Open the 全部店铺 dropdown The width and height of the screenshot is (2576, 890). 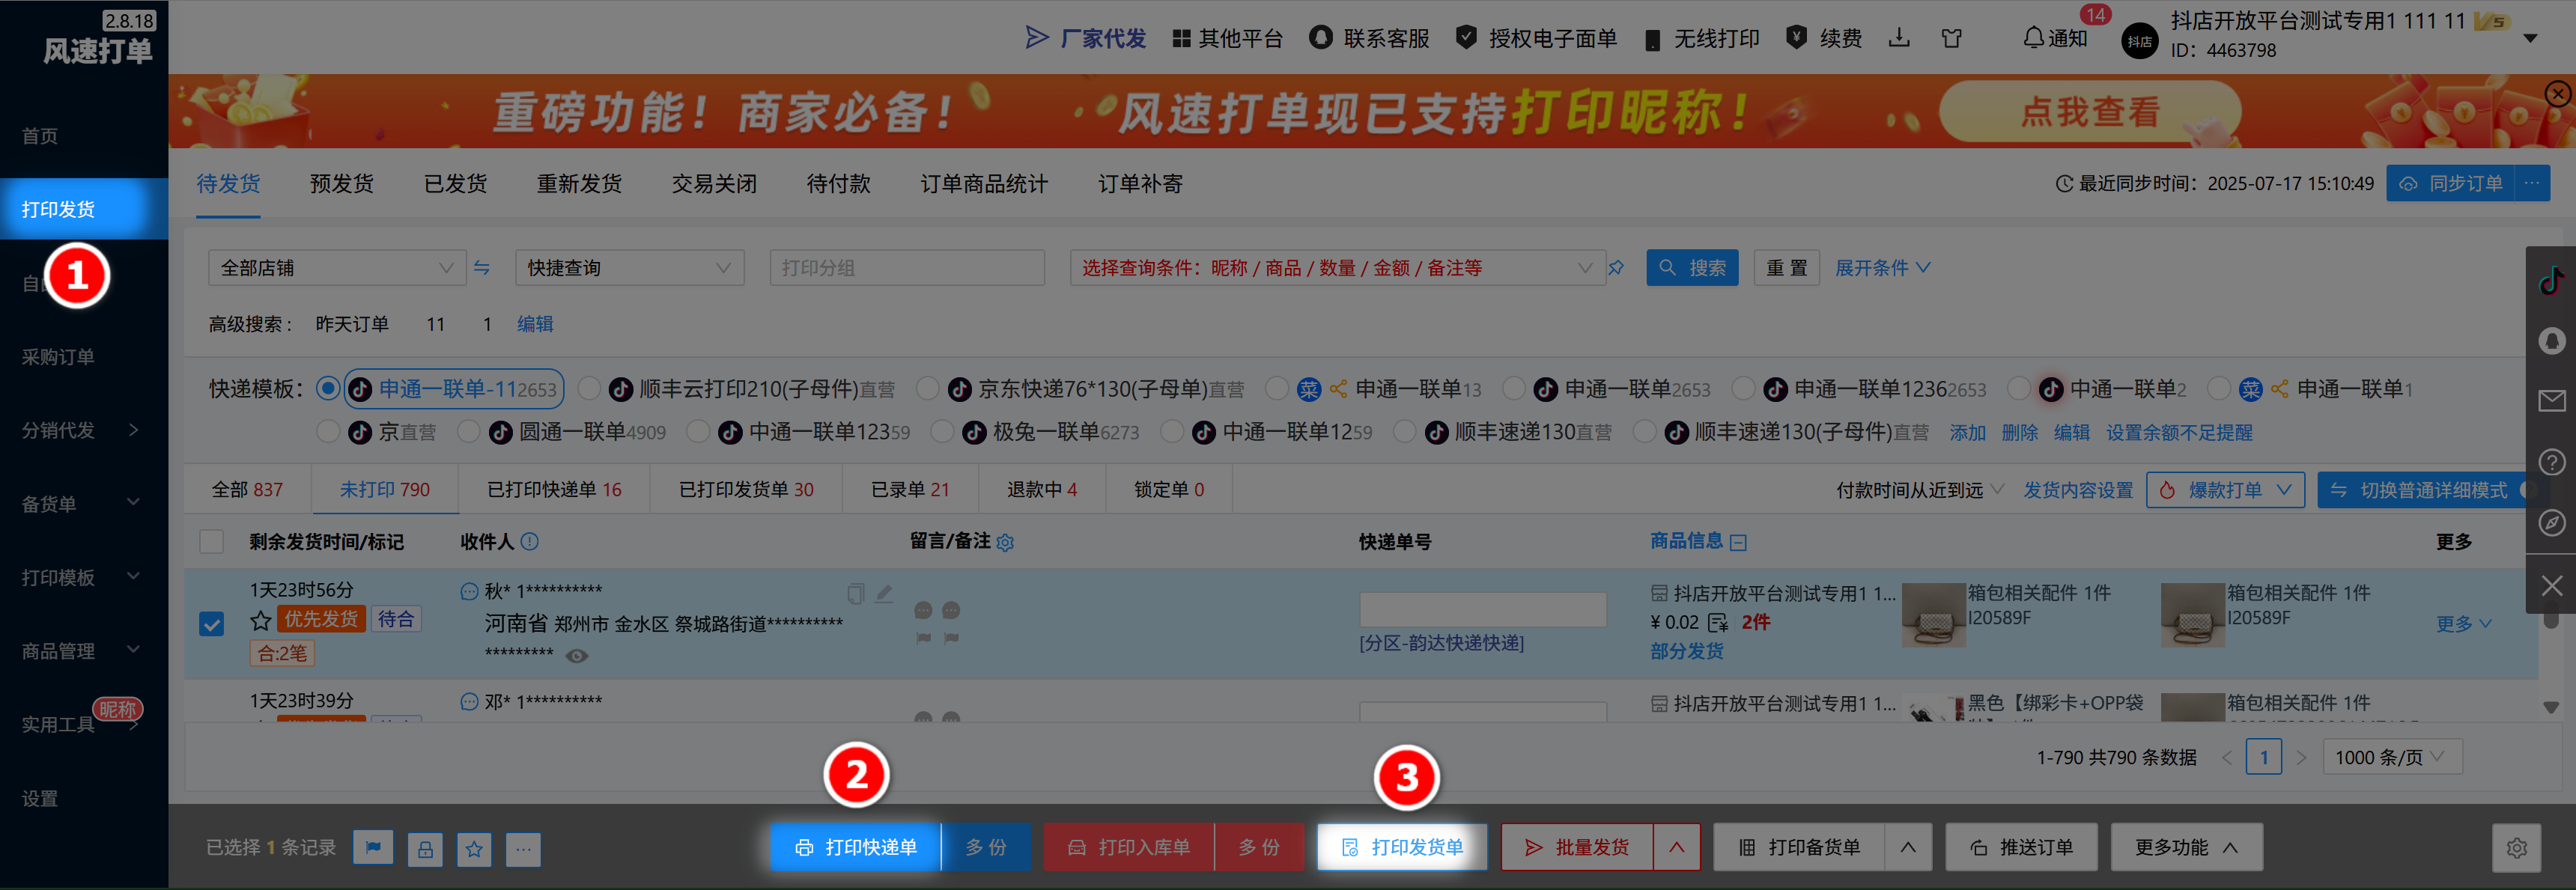point(337,267)
